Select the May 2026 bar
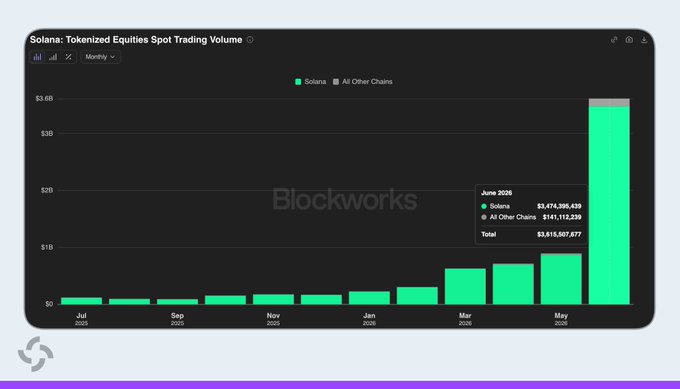This screenshot has width=680, height=389. 561,279
